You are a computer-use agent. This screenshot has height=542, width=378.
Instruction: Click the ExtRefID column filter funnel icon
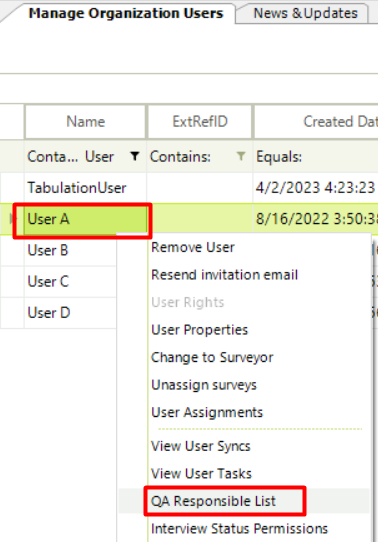point(241,156)
